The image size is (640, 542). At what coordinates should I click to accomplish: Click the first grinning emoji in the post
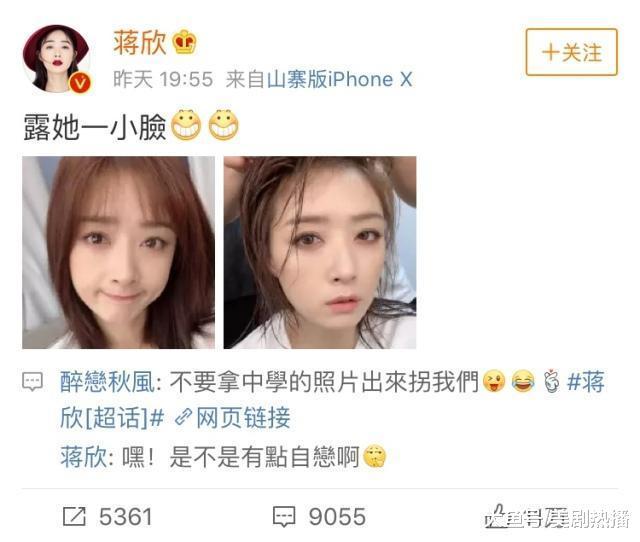(186, 125)
